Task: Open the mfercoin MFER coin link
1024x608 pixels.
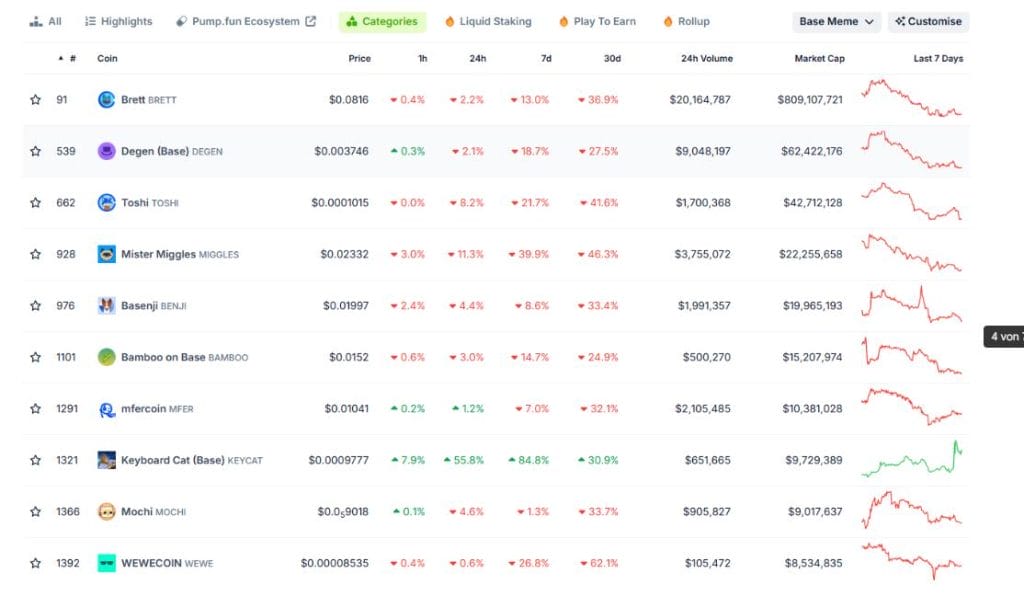Action: (x=157, y=409)
